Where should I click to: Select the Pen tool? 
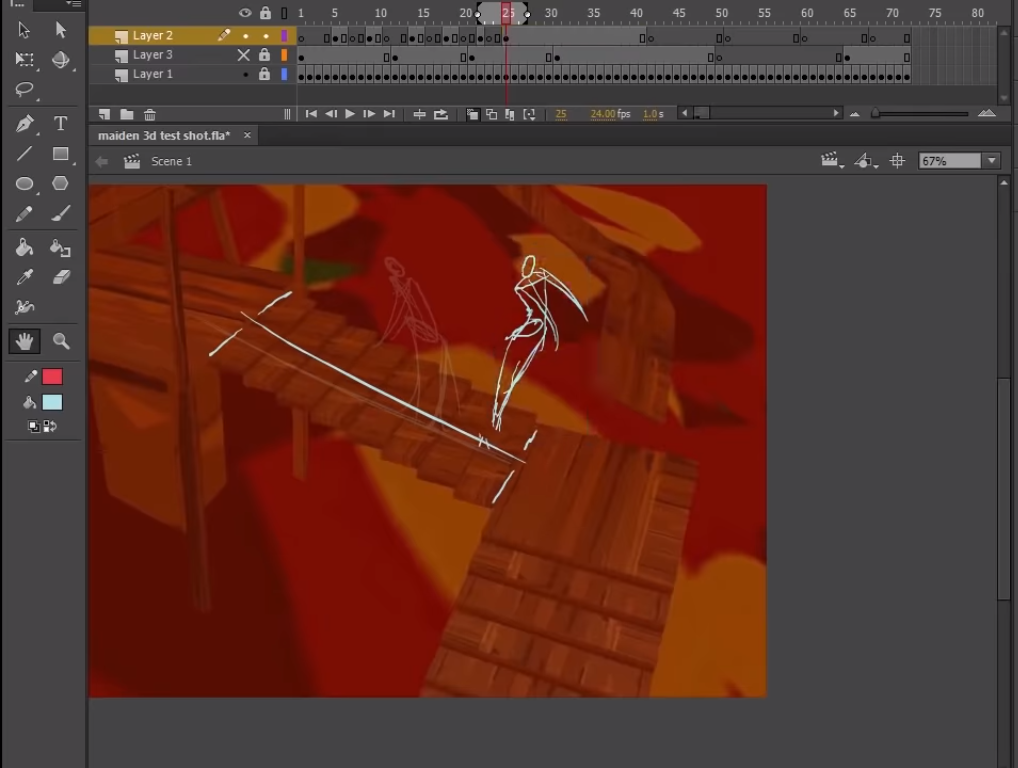point(25,123)
